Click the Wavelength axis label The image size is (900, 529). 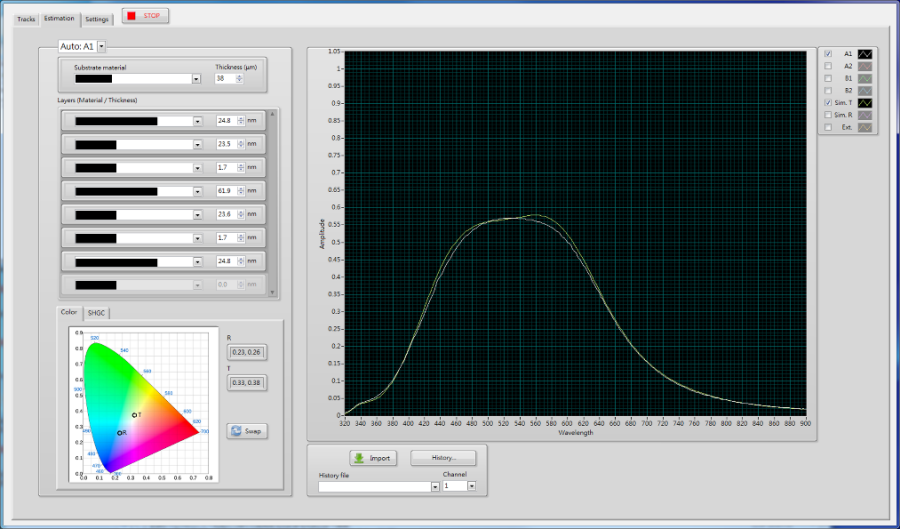[x=575, y=433]
